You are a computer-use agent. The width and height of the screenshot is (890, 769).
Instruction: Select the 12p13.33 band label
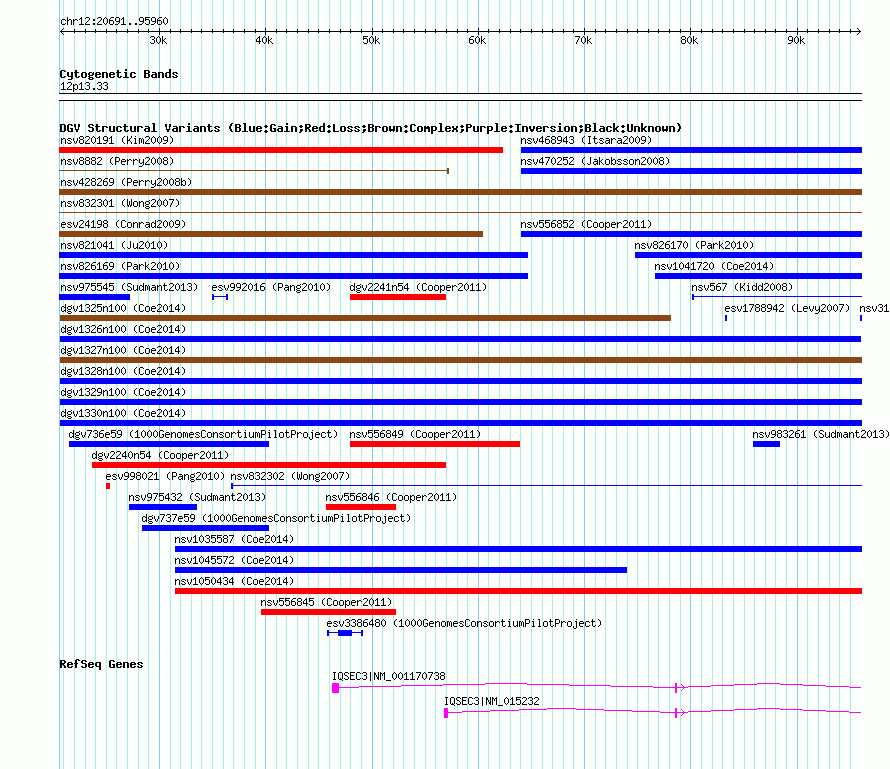point(84,86)
